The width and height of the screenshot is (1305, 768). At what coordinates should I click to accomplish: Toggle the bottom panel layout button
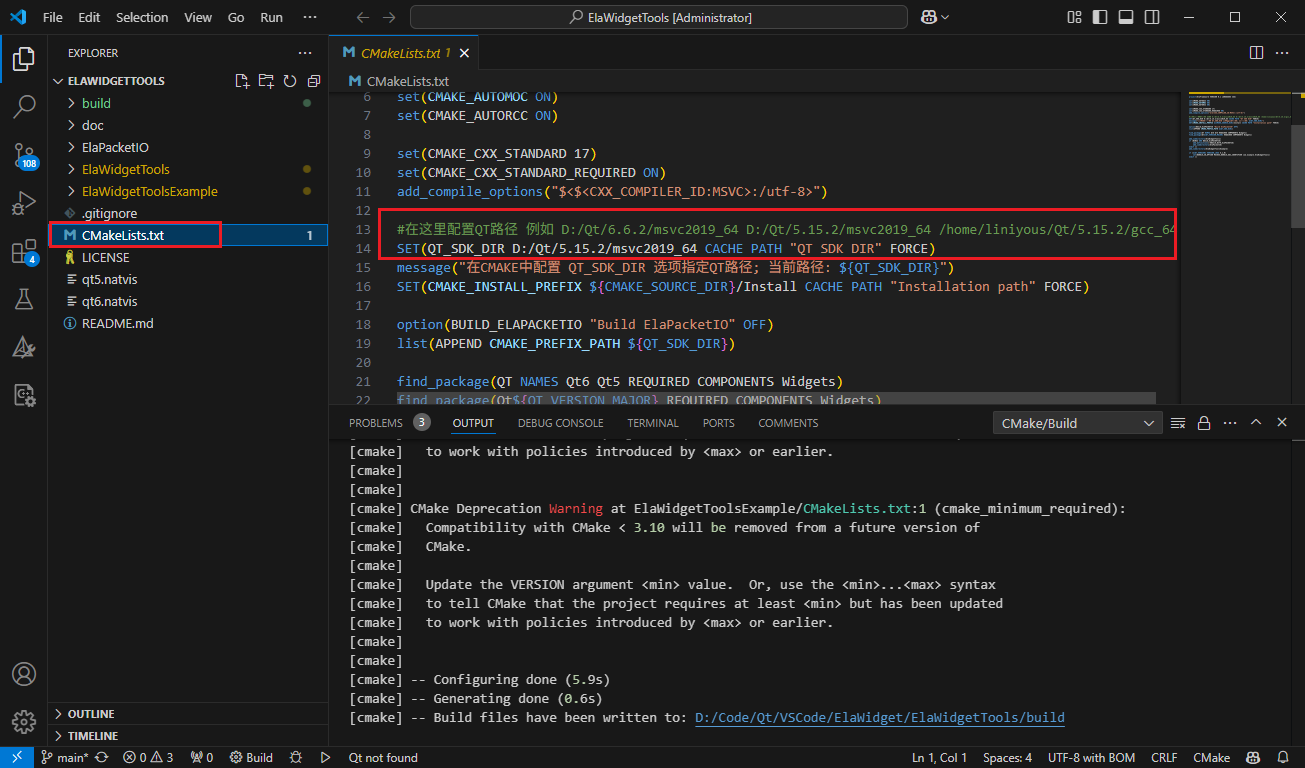click(1126, 17)
